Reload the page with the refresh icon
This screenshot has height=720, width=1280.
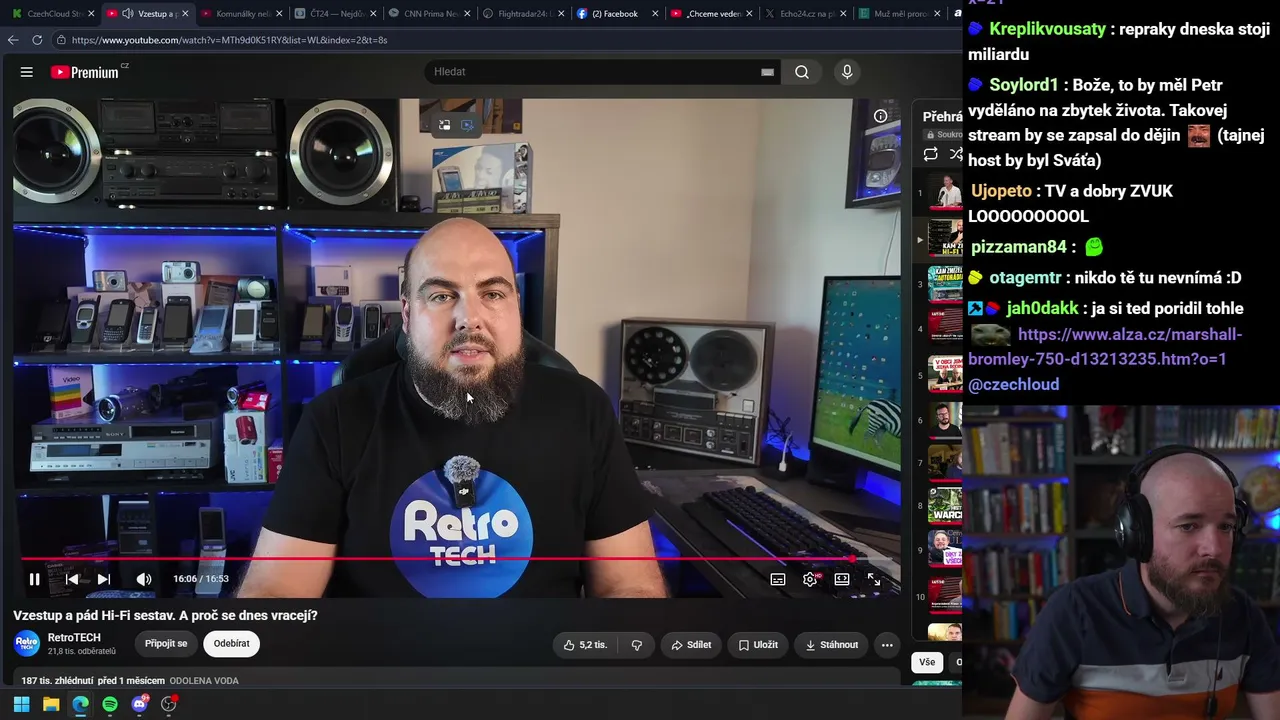tap(37, 40)
